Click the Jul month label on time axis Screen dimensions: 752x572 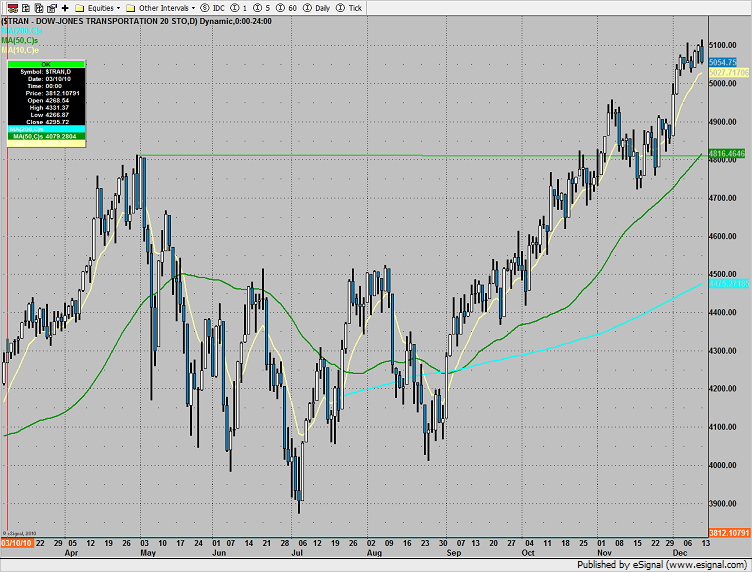tap(297, 553)
